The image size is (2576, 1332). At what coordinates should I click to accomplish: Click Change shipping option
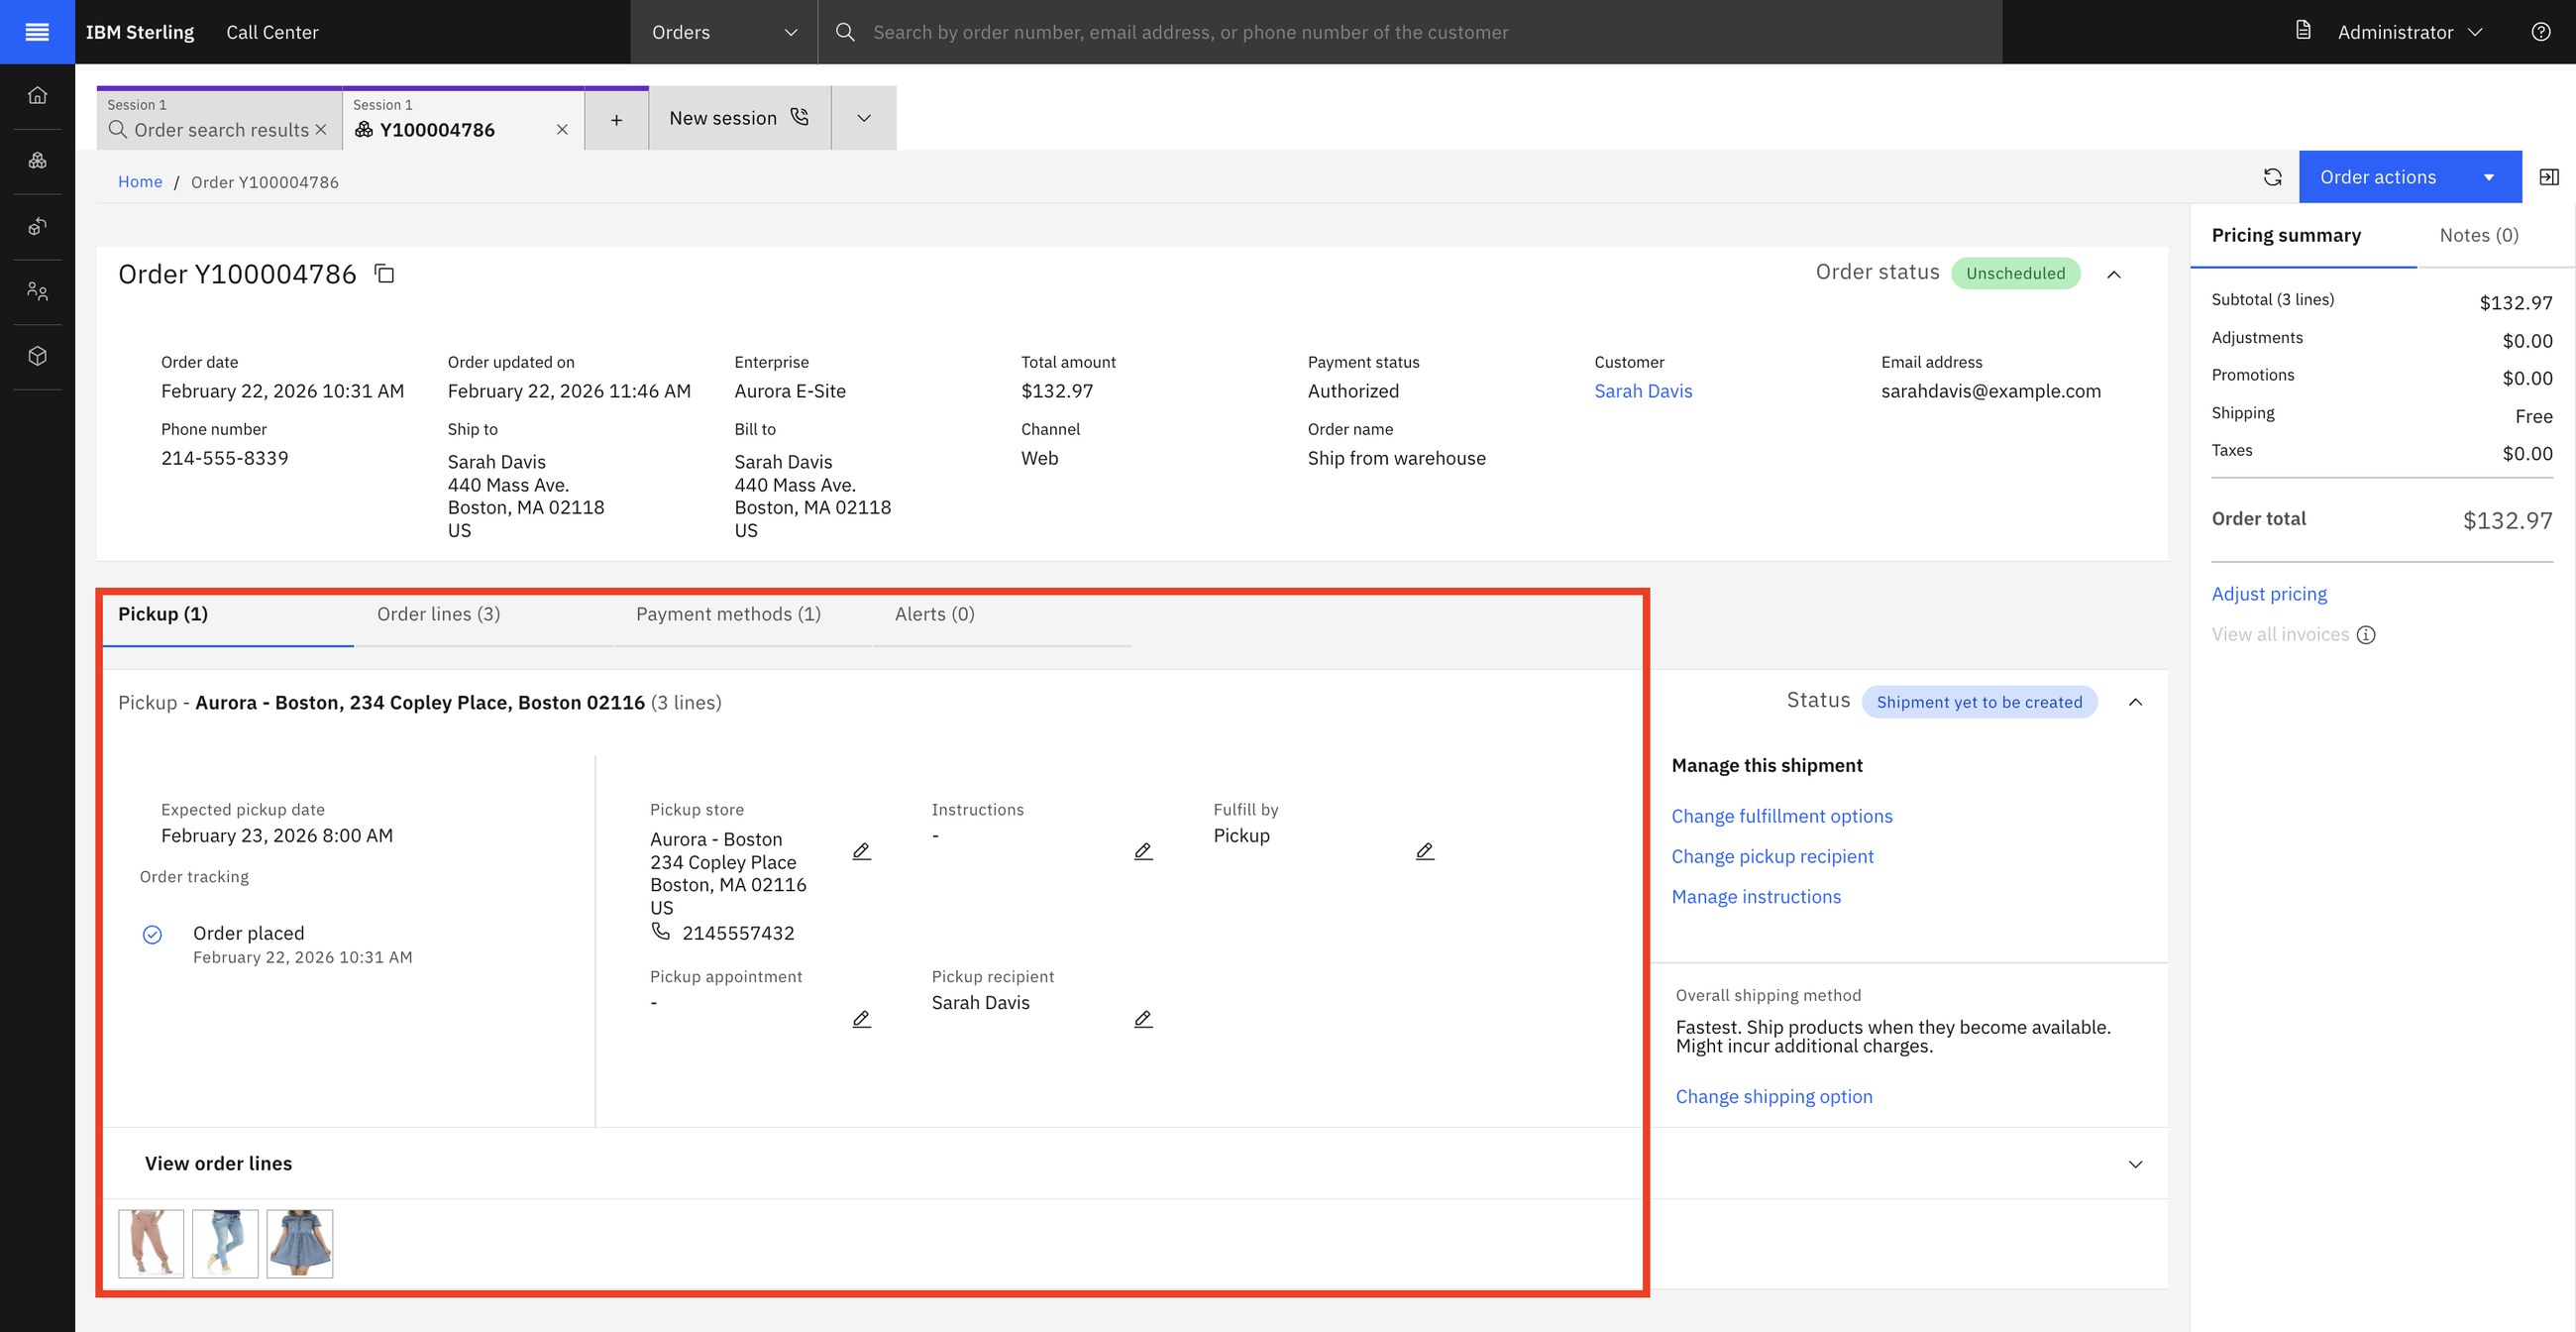point(1773,1096)
